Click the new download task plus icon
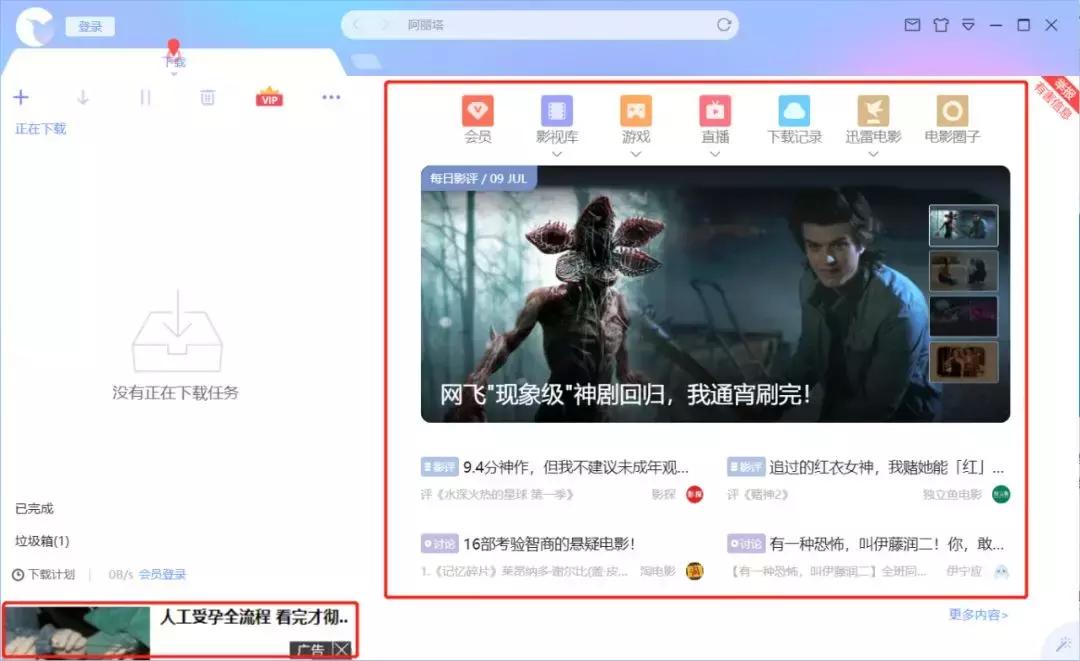The image size is (1080, 661). (x=21, y=97)
